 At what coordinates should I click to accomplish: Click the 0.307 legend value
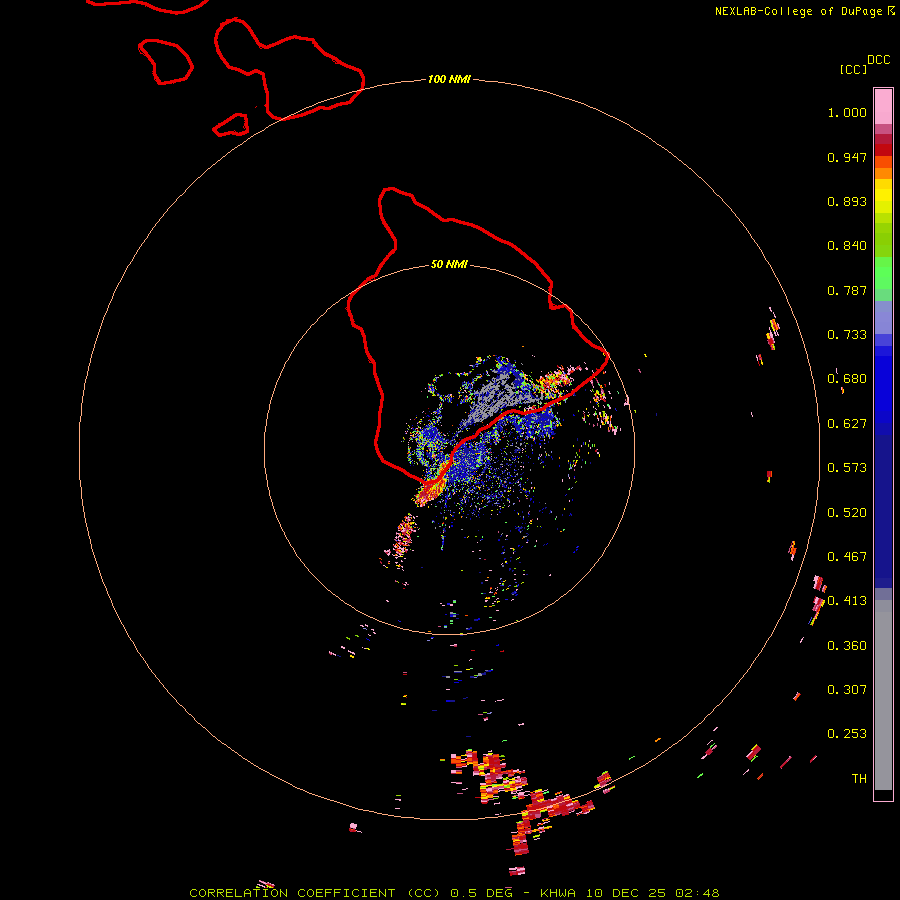[x=847, y=689]
